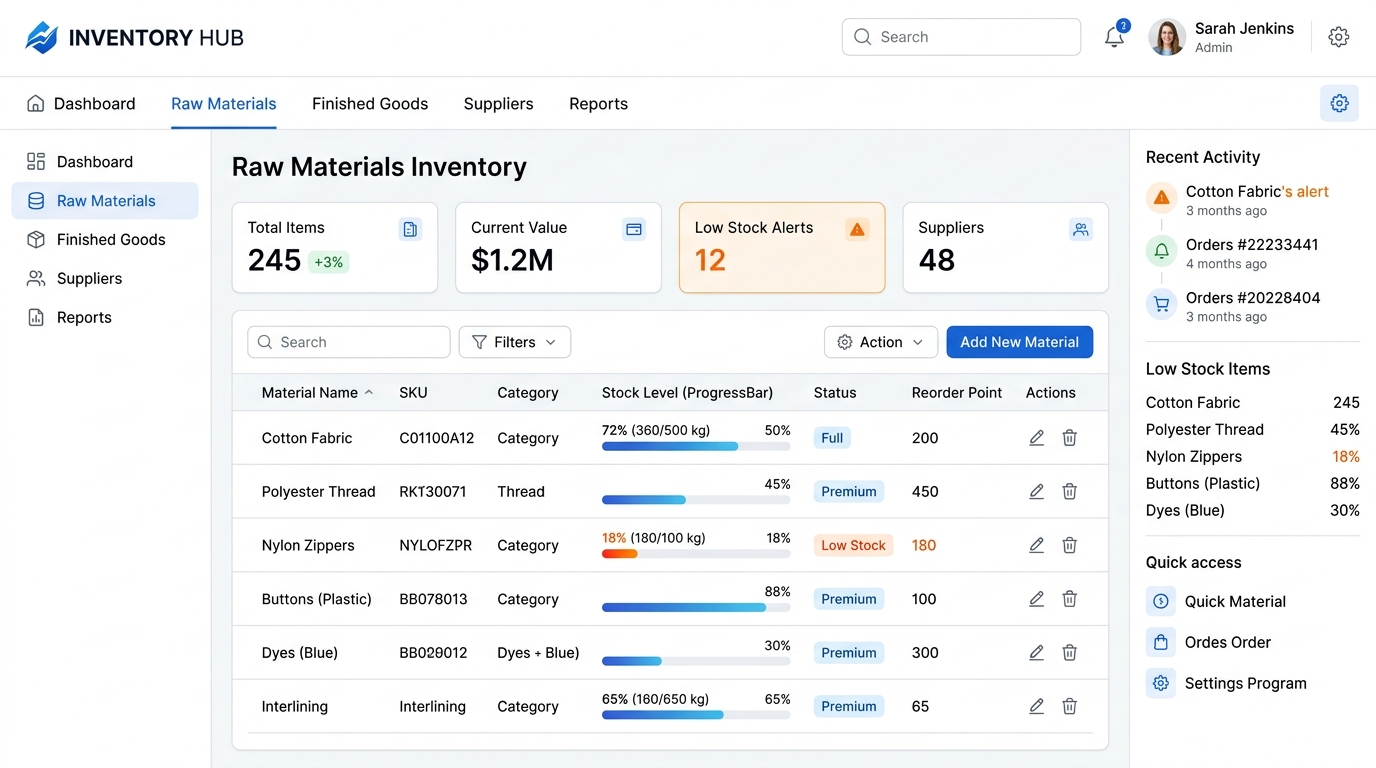Click the home icon next to Dashboard tab
This screenshot has height=768, width=1376.
click(x=35, y=103)
